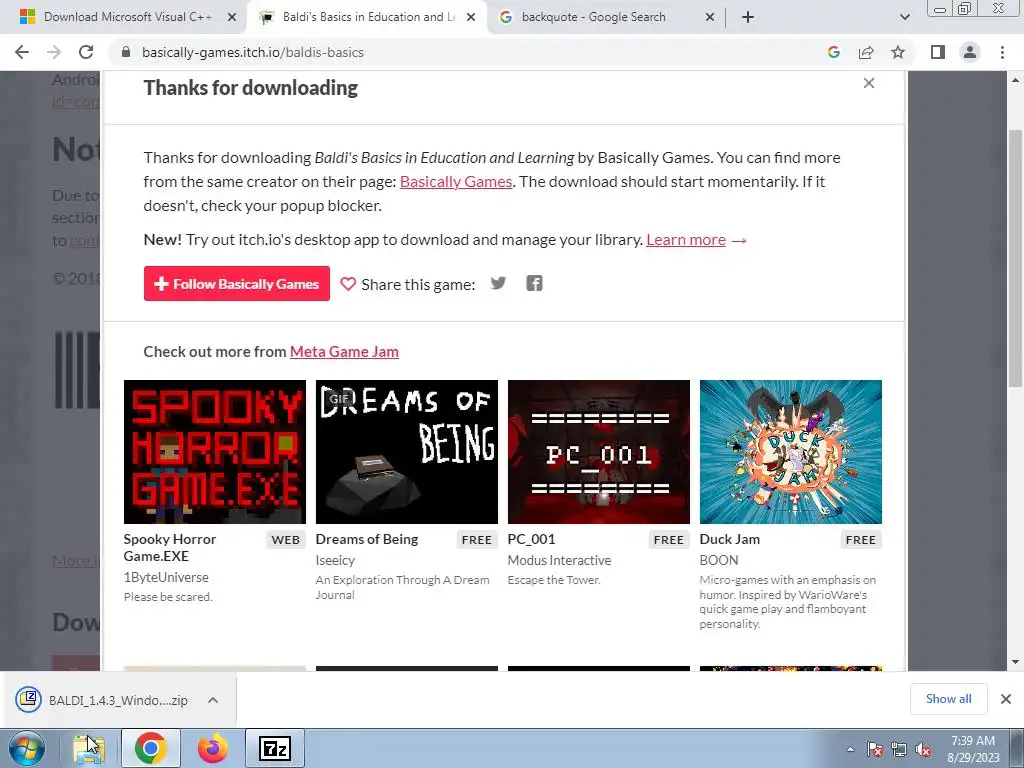
Task: Open Dreams of Being thumbnail
Action: [407, 452]
